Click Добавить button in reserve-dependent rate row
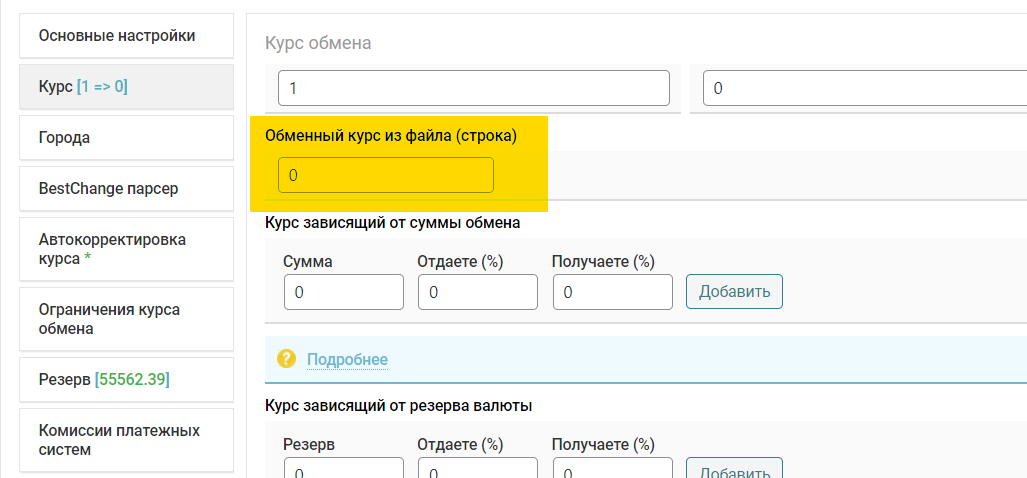This screenshot has width=1027, height=478. pyautogui.click(x=734, y=468)
